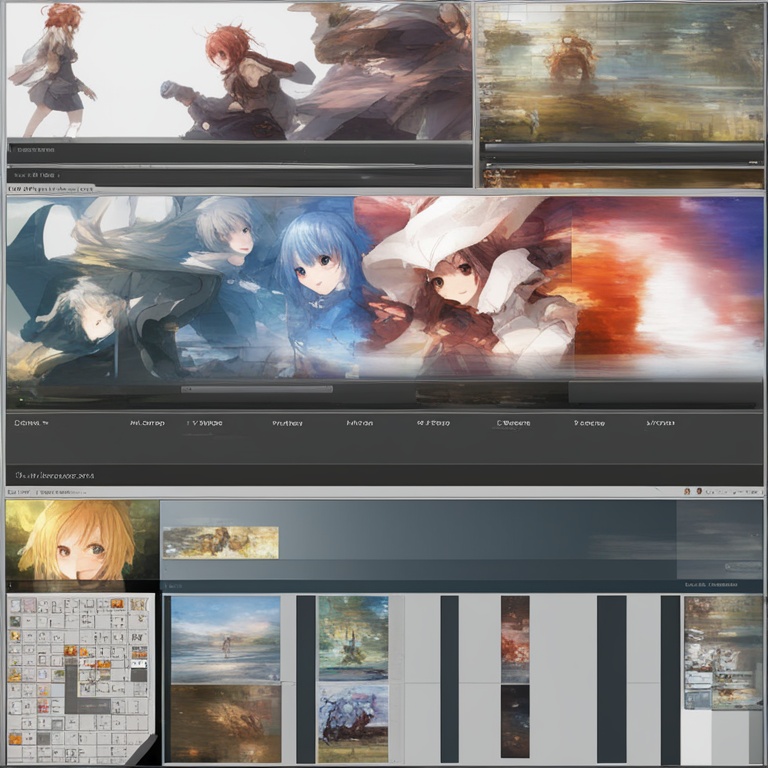Select the purple-blue tree painting thumbnail
Image resolution: width=768 pixels, height=768 pixels.
(x=353, y=723)
